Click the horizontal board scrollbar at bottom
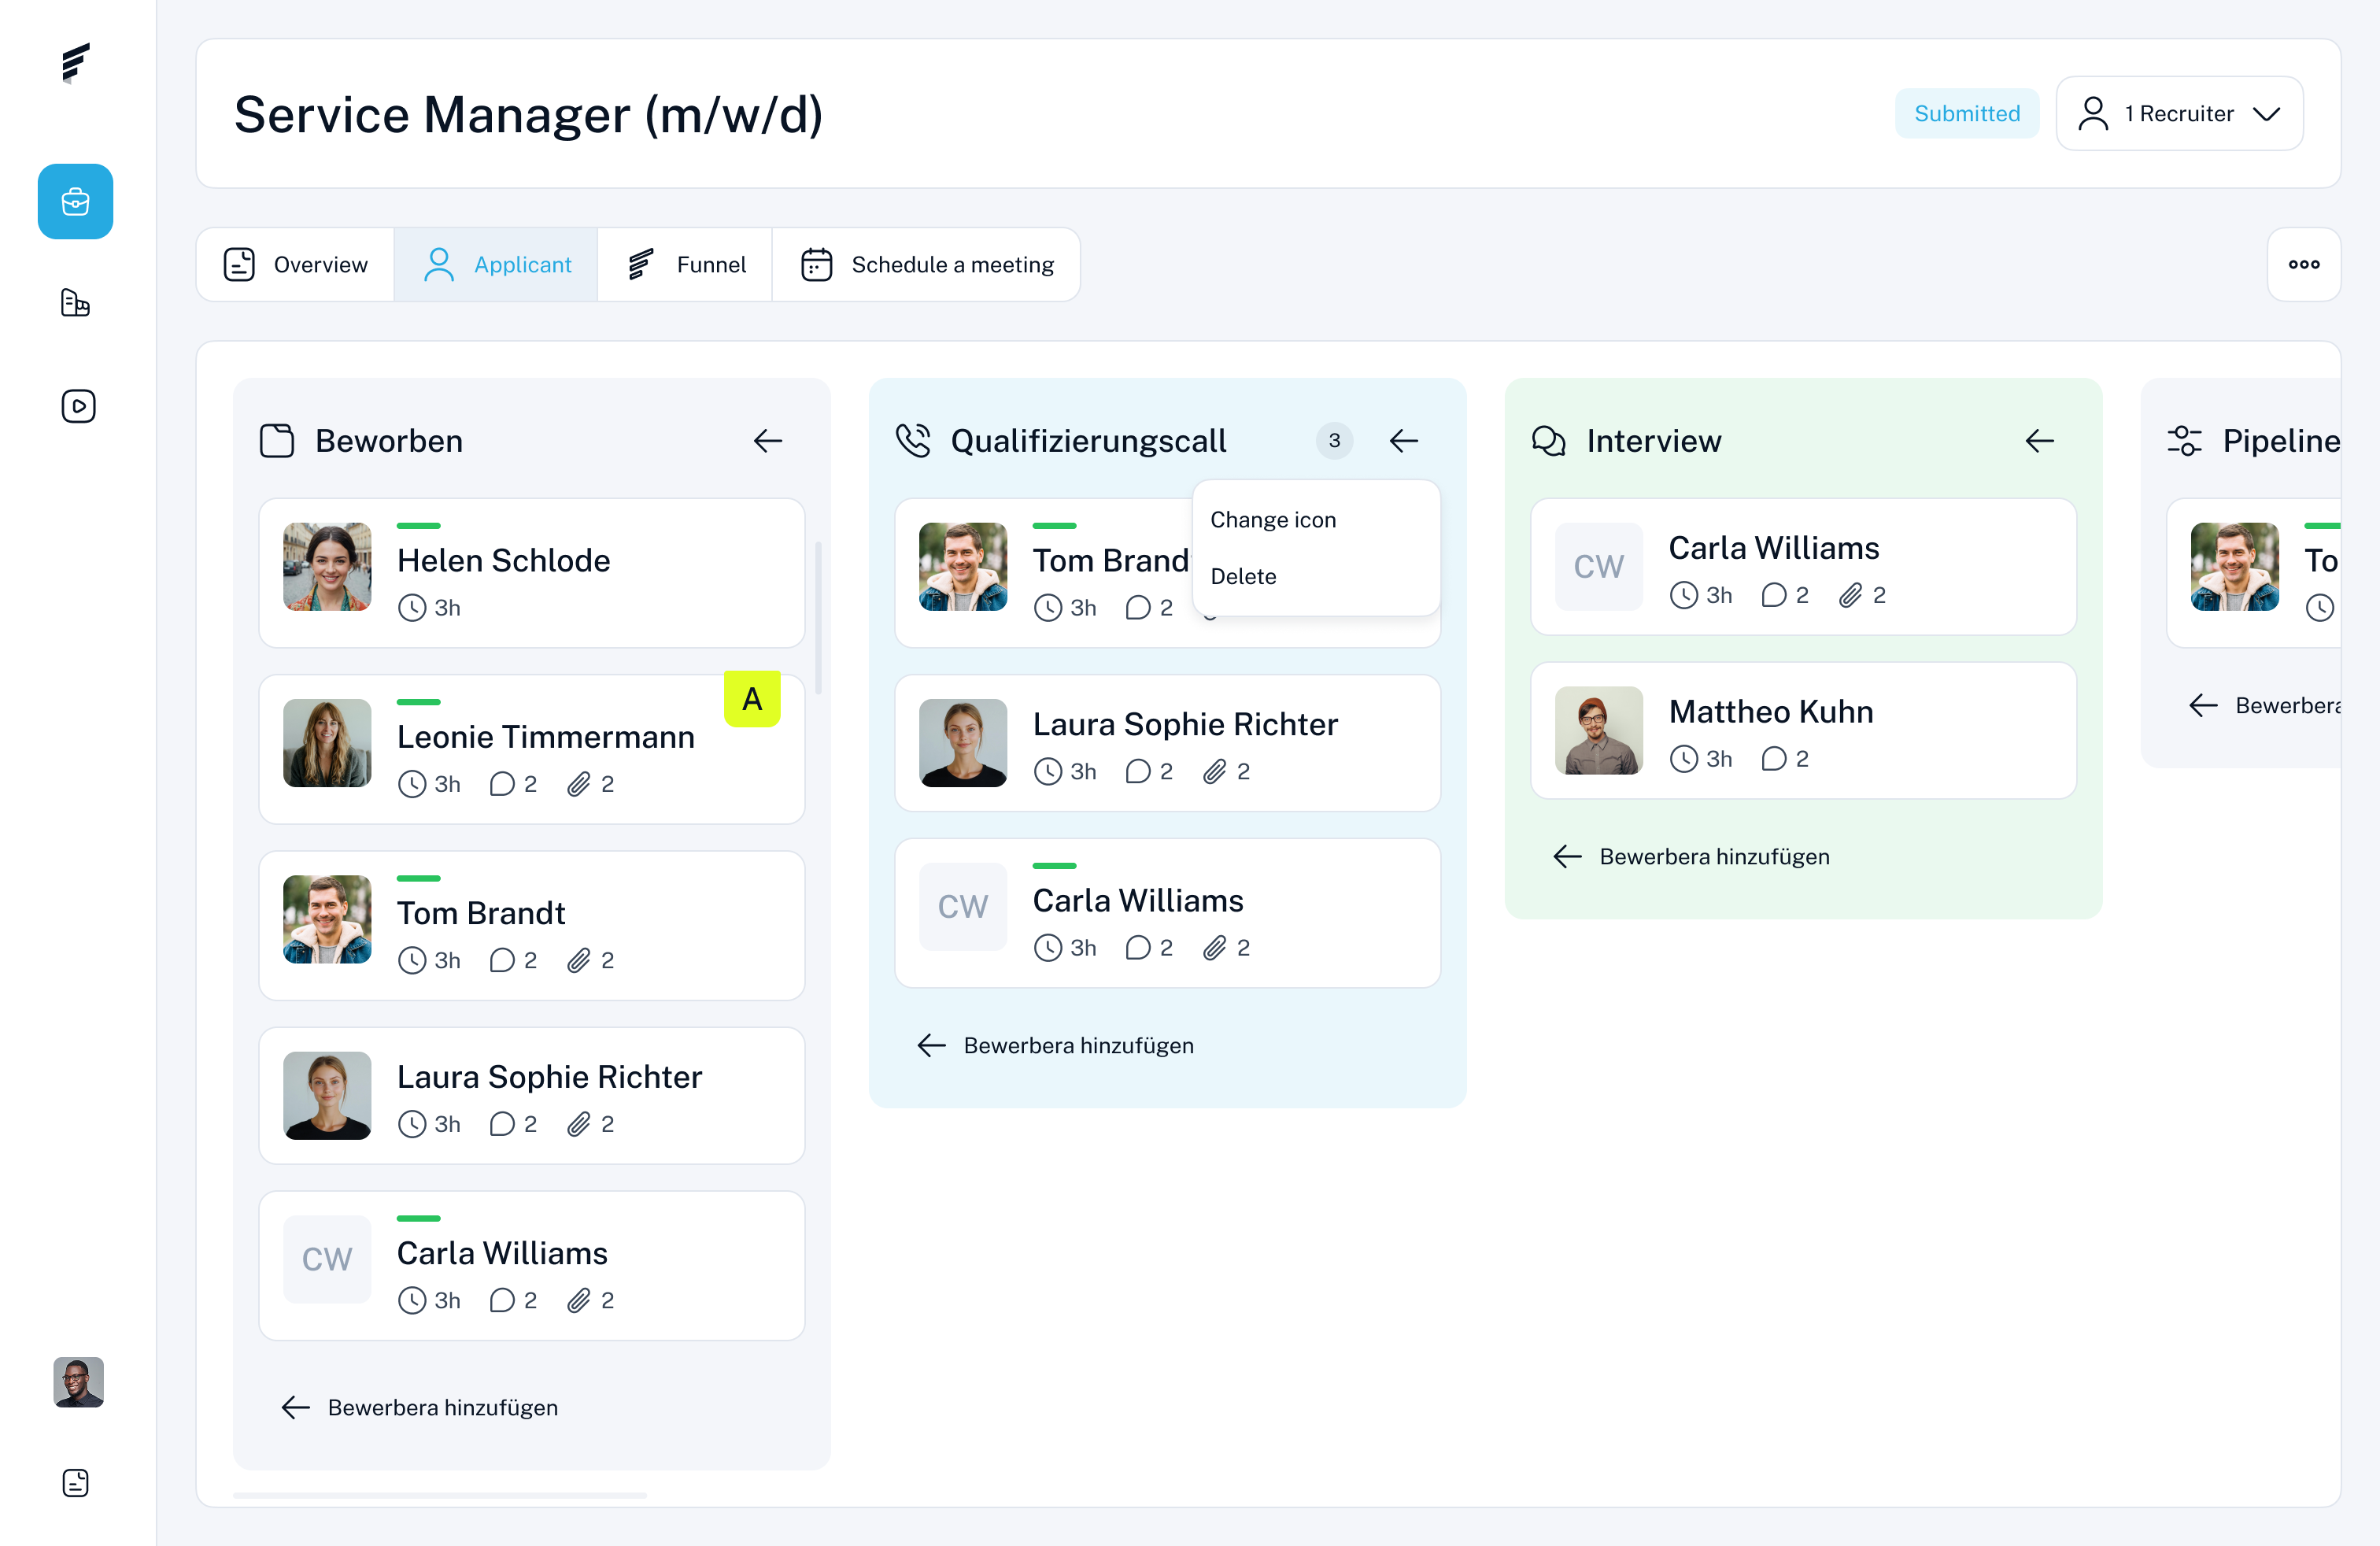Viewport: 2380px width, 1546px height. [x=440, y=1495]
